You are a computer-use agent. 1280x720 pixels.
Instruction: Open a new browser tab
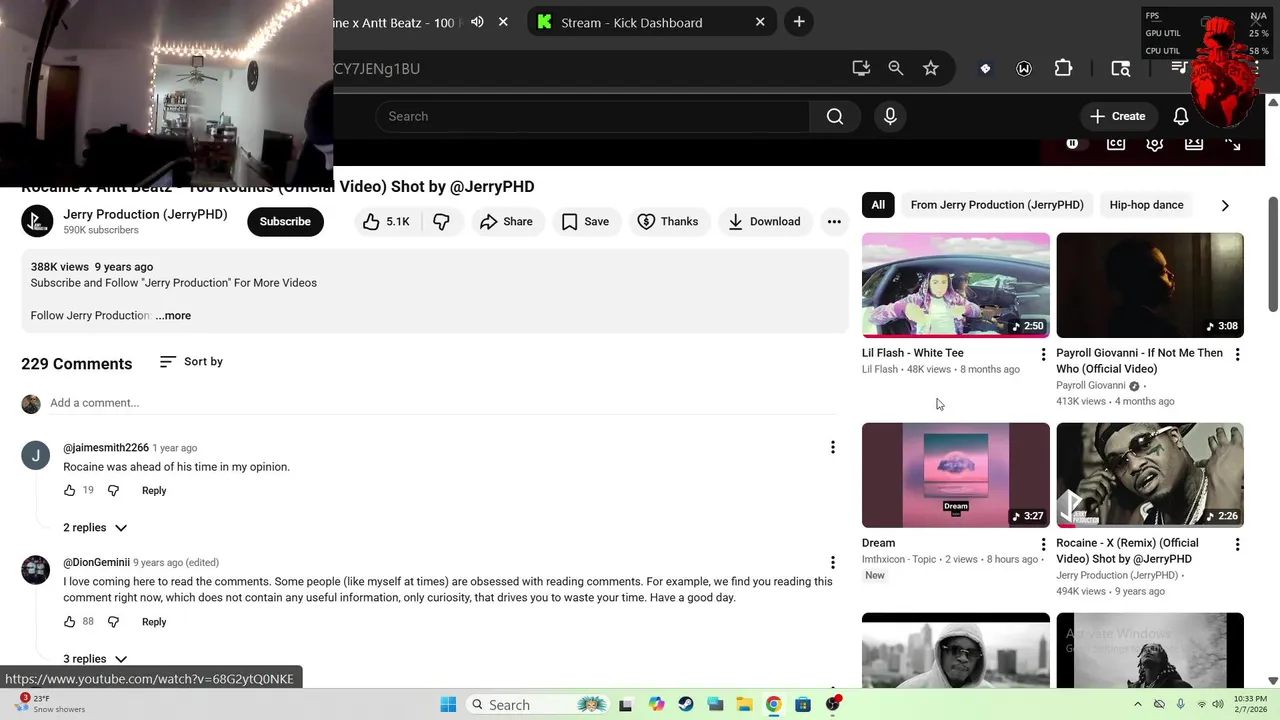(x=799, y=22)
